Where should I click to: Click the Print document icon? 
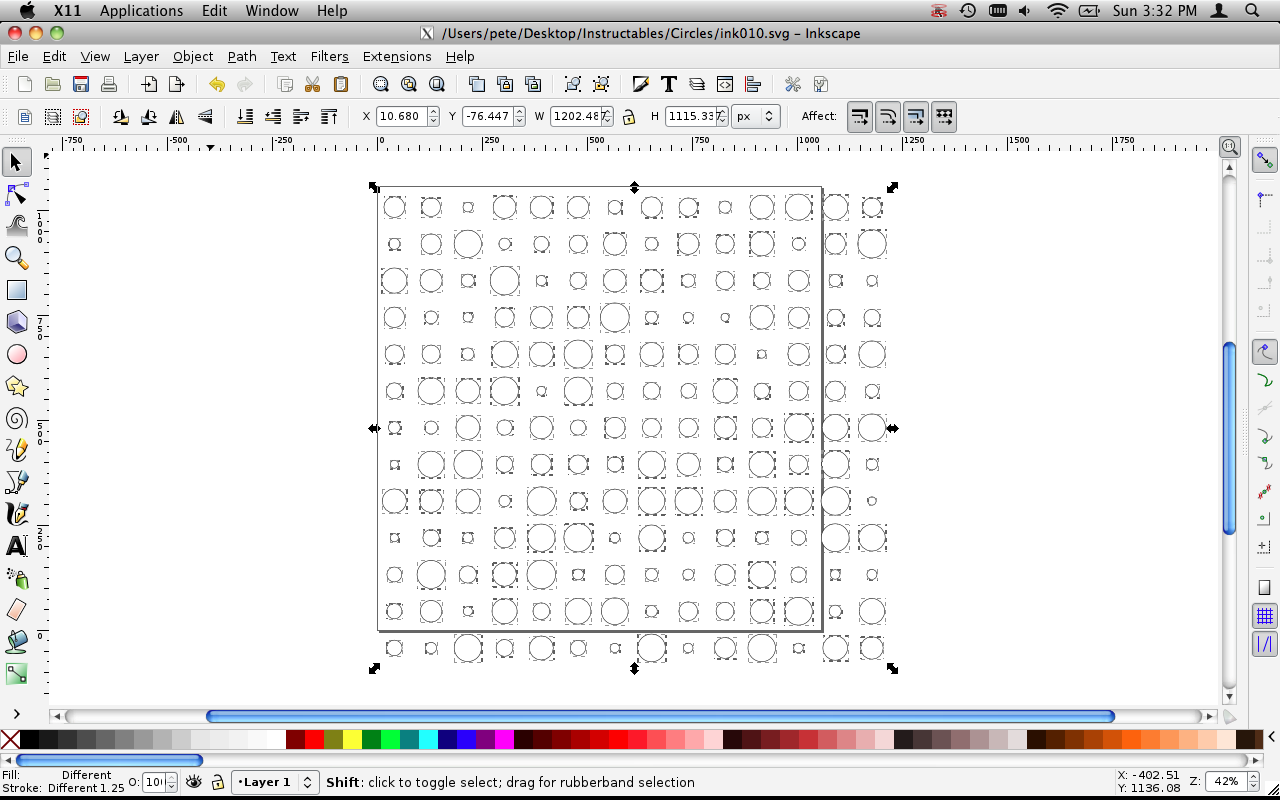point(109,84)
